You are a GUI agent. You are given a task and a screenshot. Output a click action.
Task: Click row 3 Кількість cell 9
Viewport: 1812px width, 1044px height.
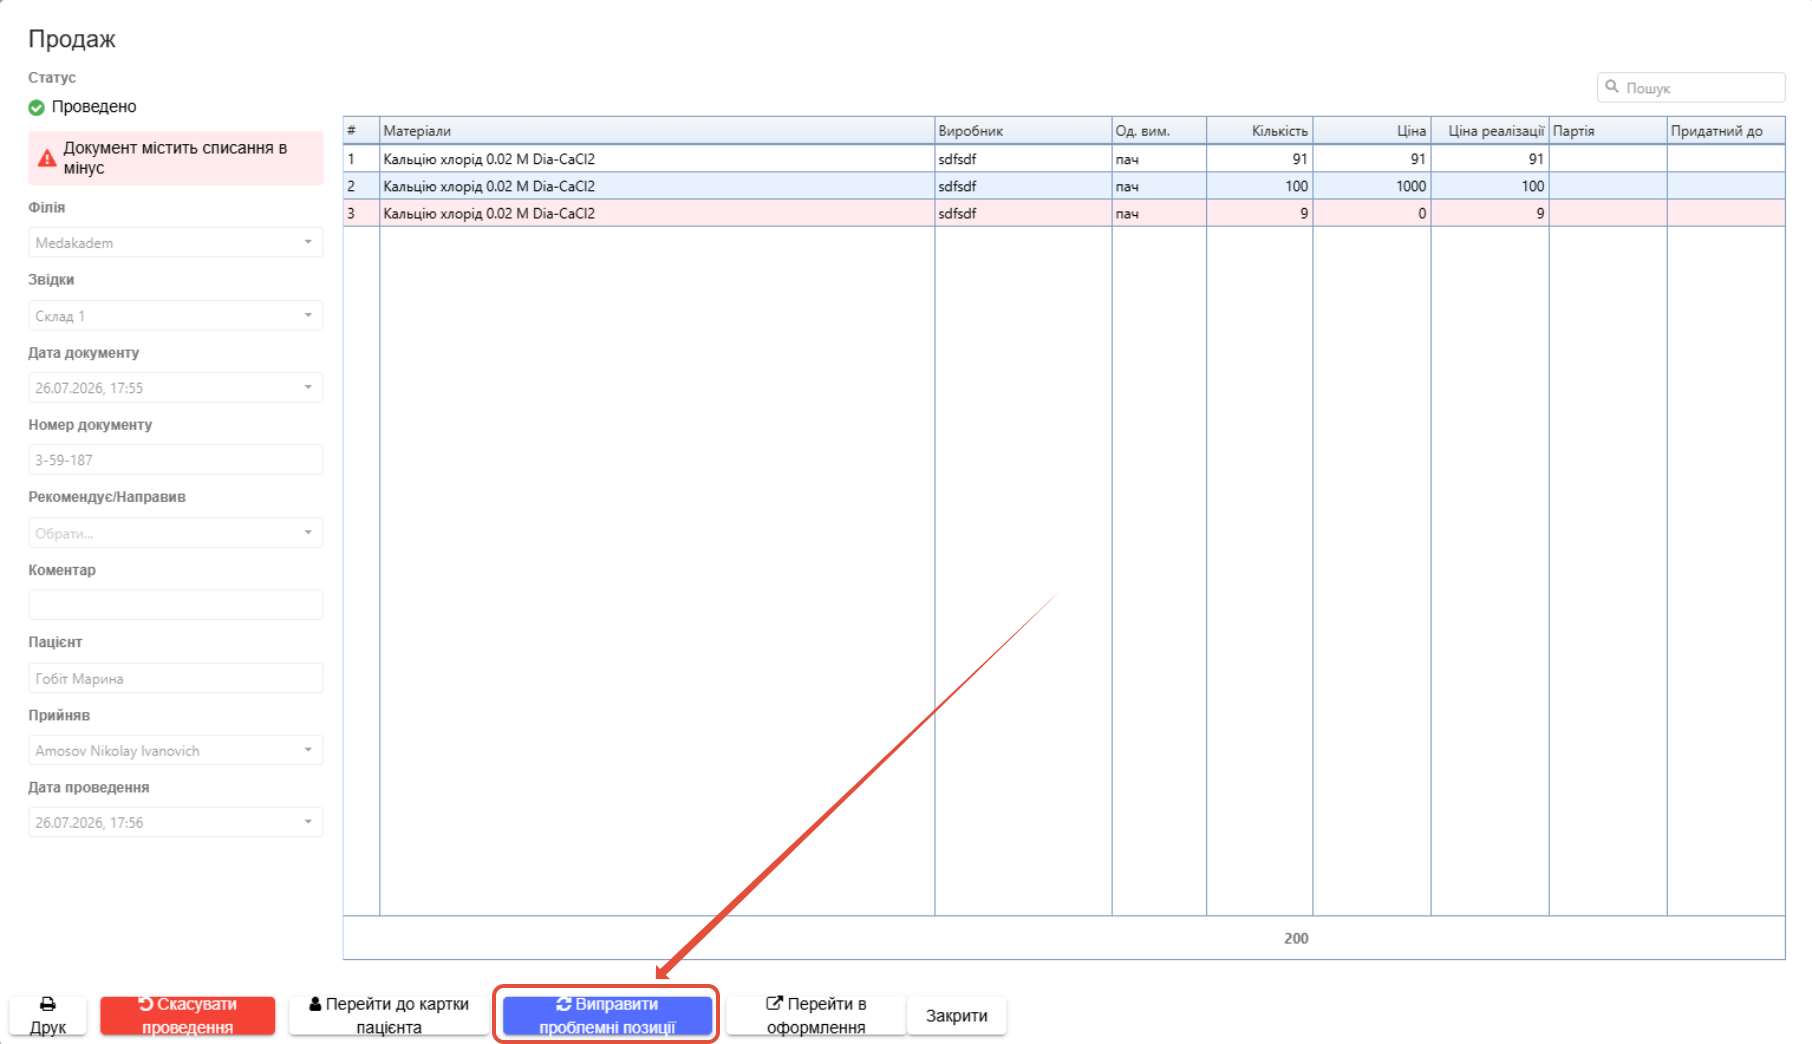1260,213
